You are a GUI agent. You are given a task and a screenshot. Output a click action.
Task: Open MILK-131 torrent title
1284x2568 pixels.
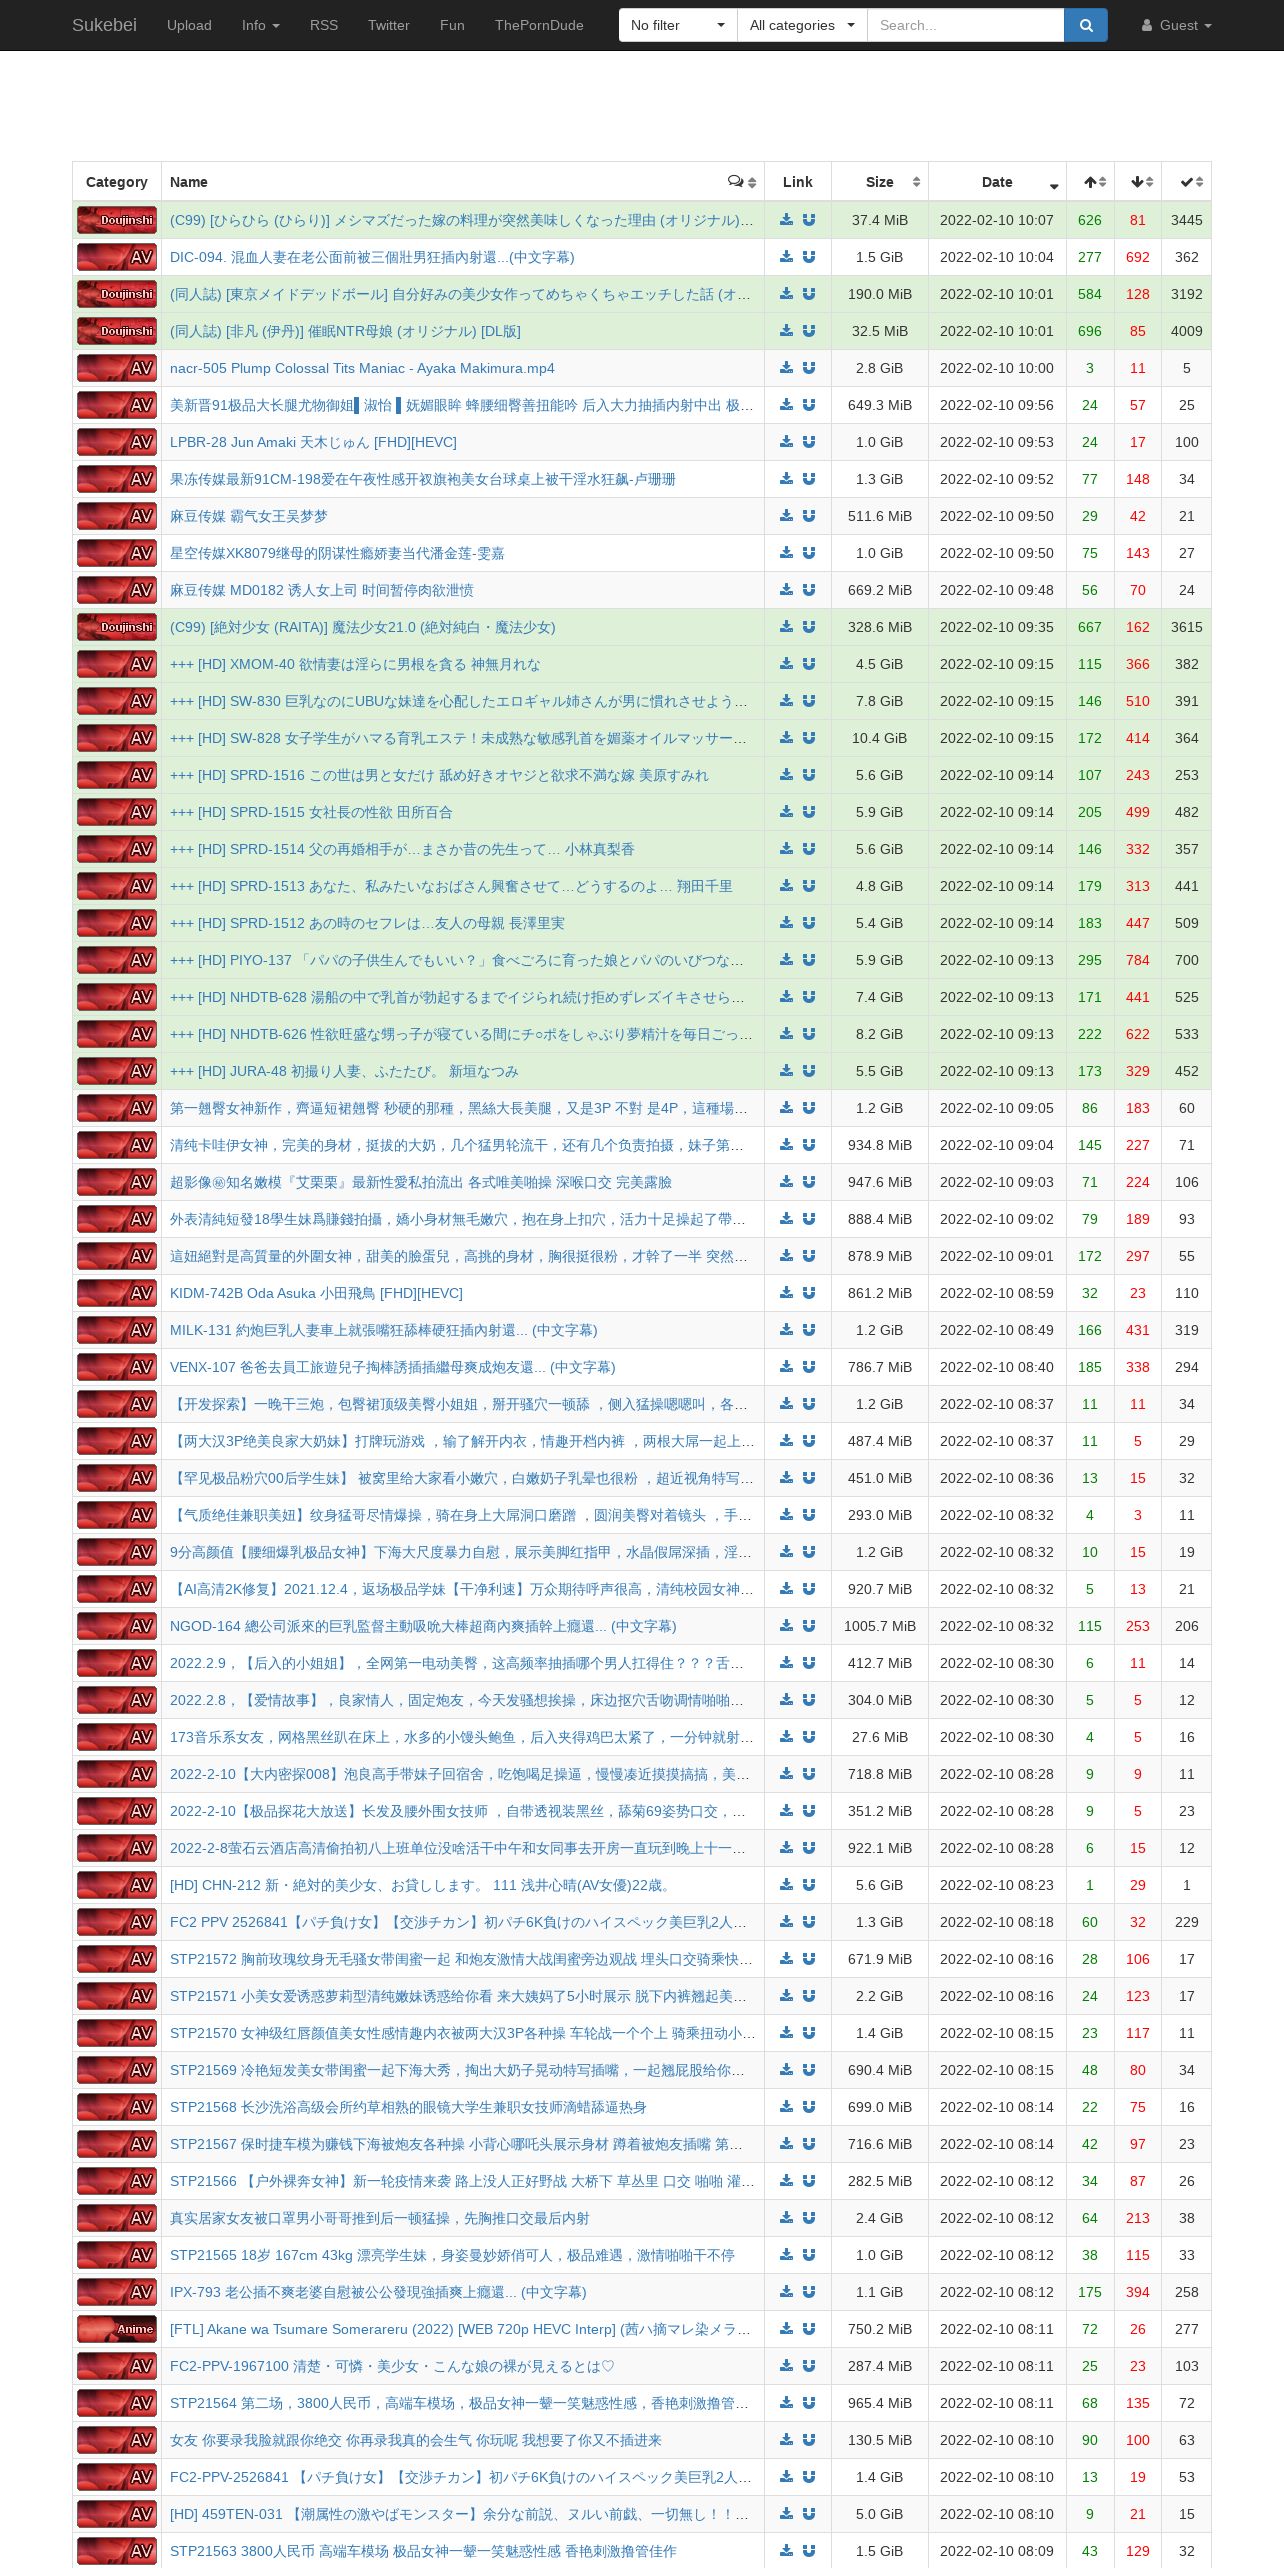tap(383, 1330)
